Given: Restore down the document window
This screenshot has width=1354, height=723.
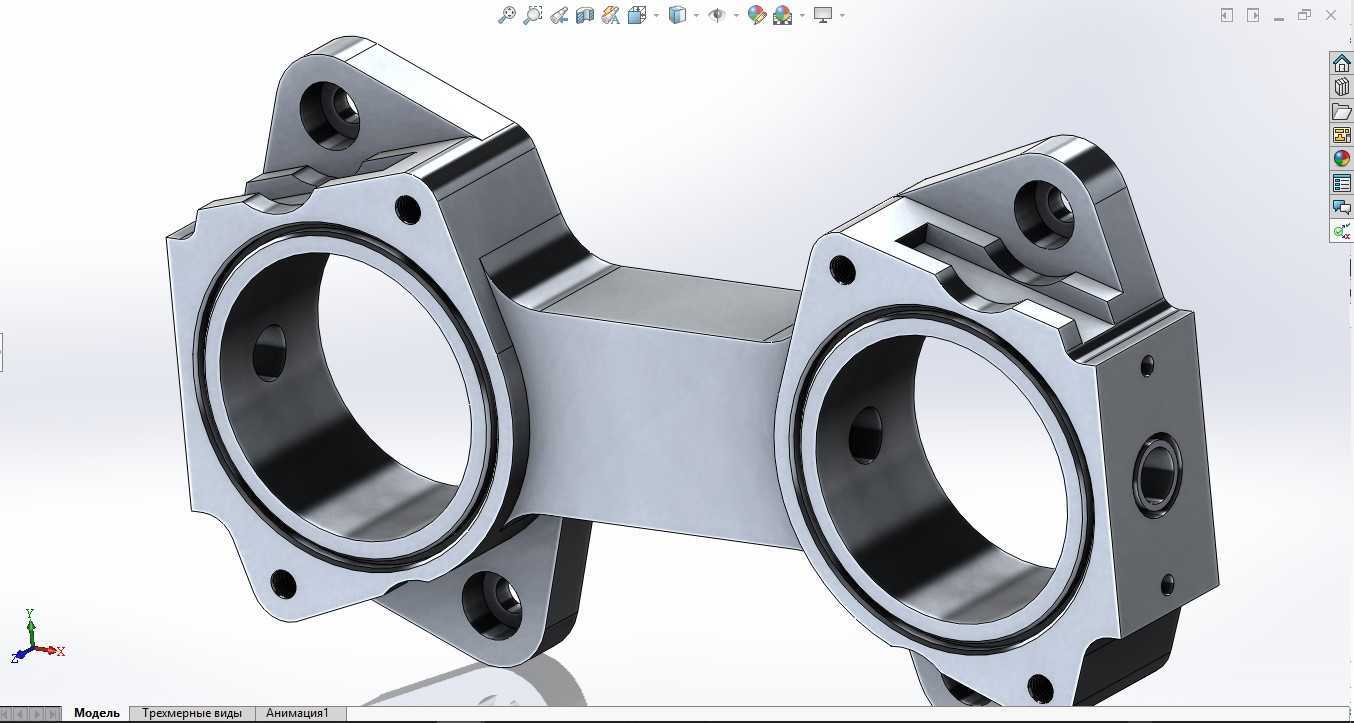Looking at the screenshot, I should tap(1304, 15).
